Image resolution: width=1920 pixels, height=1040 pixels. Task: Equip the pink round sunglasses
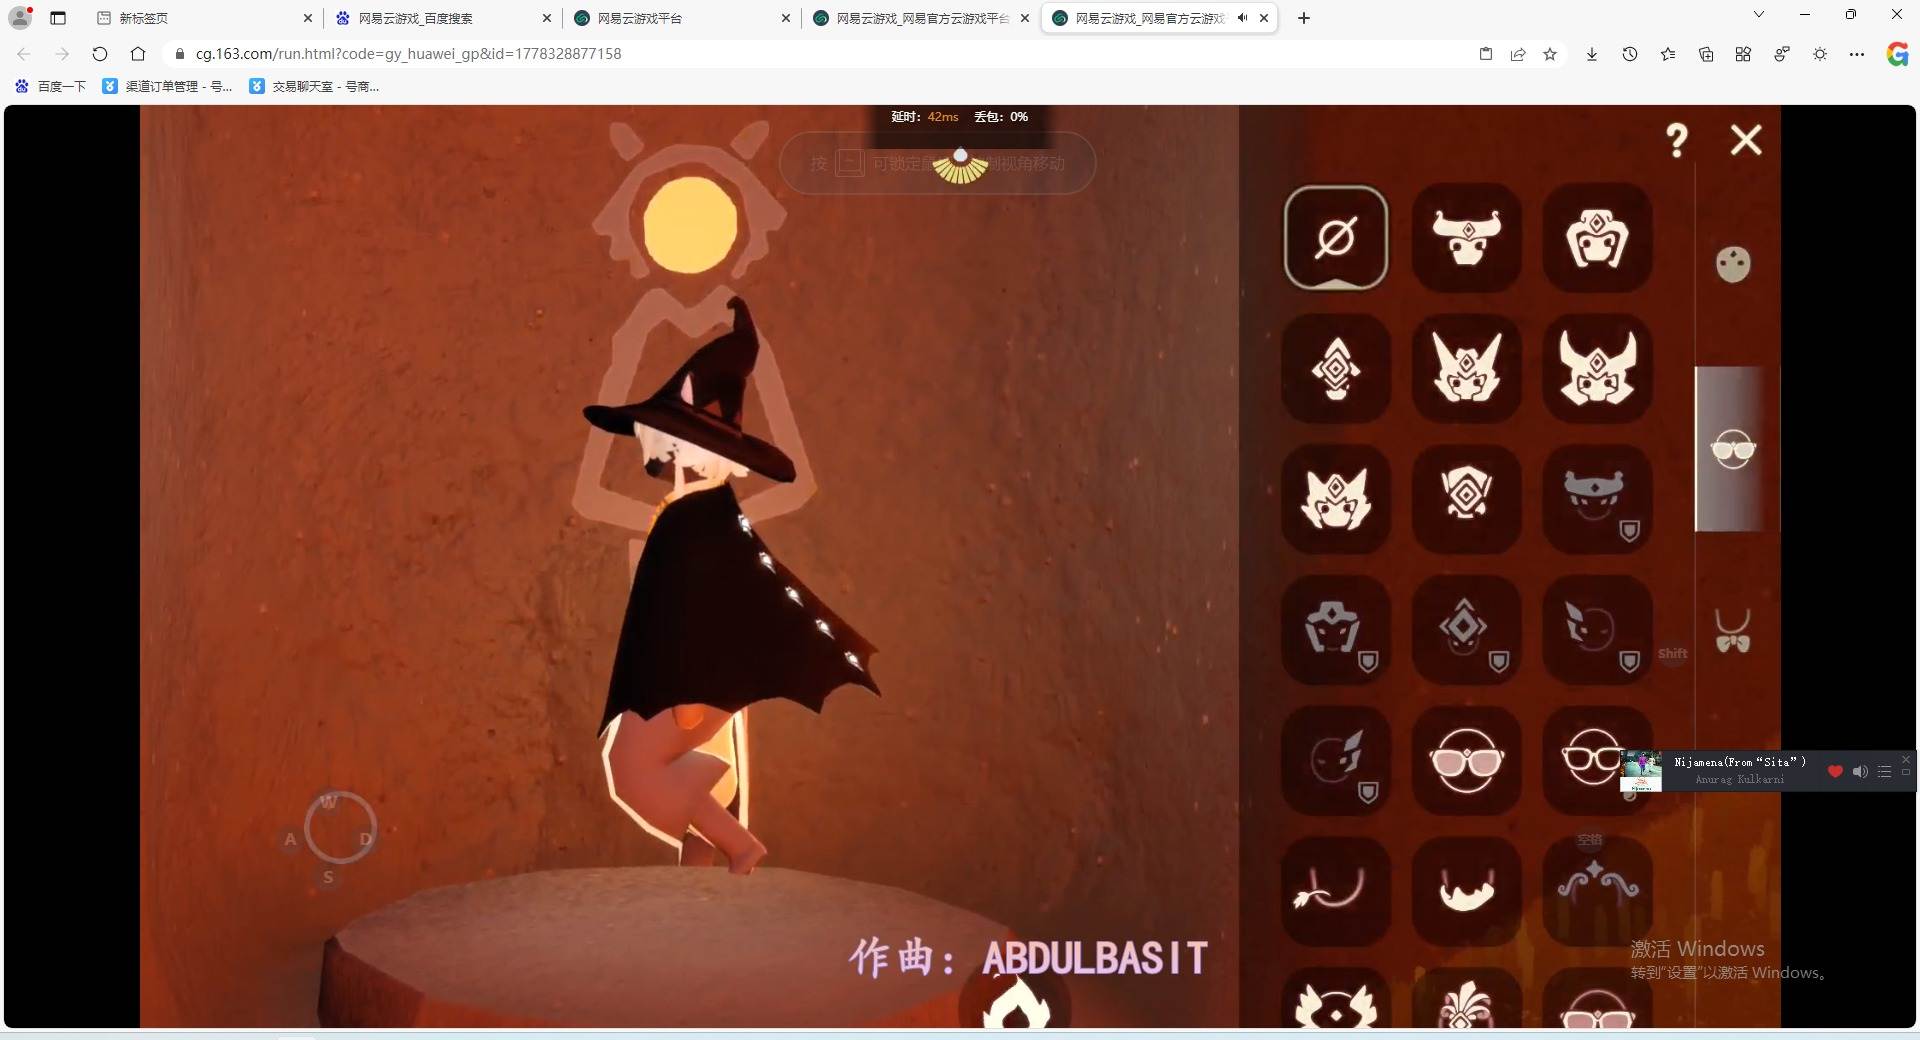click(1467, 761)
